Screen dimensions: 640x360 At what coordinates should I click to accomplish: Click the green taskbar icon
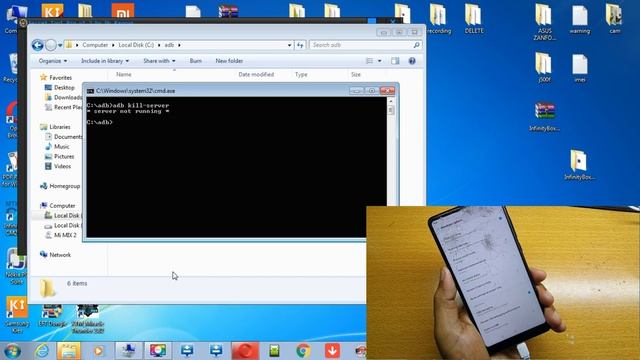point(274,351)
